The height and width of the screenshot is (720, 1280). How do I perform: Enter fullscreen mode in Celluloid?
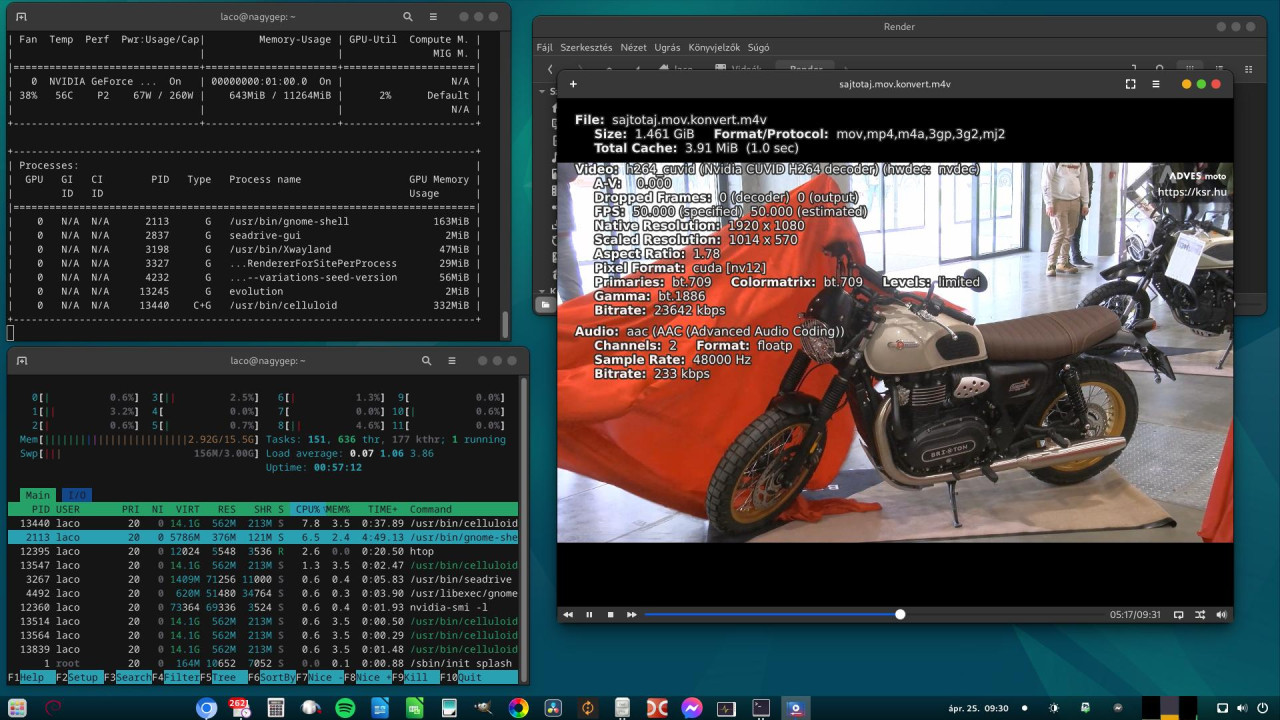(x=1130, y=84)
